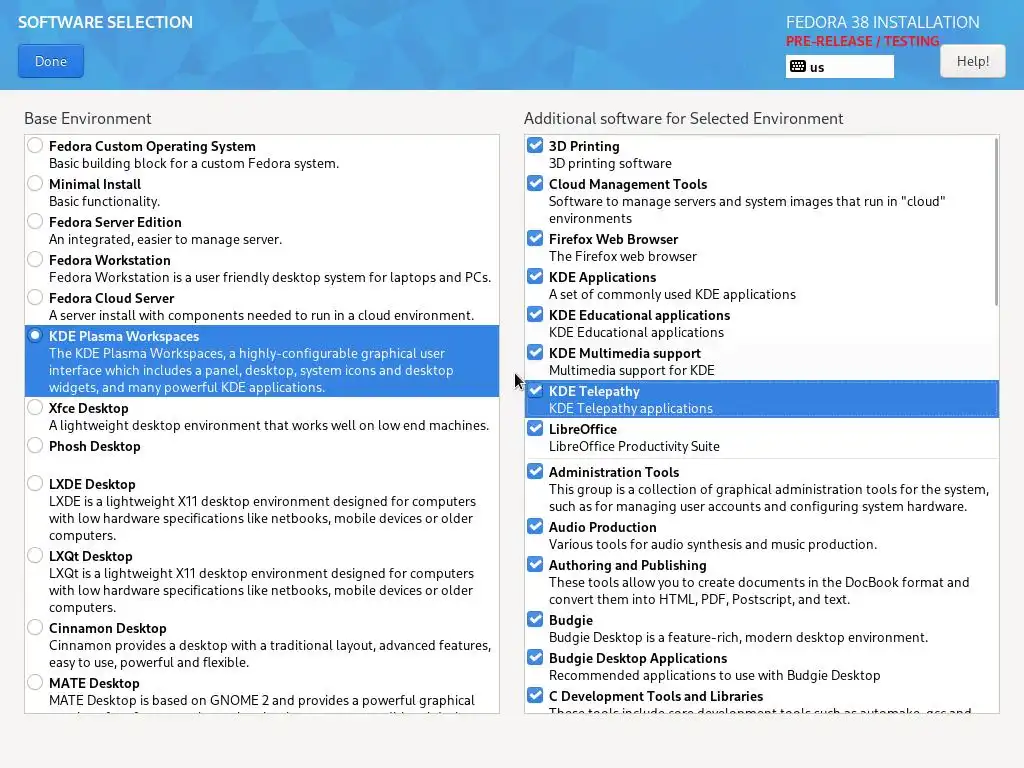Click the Done button
The image size is (1024, 768).
51,61
